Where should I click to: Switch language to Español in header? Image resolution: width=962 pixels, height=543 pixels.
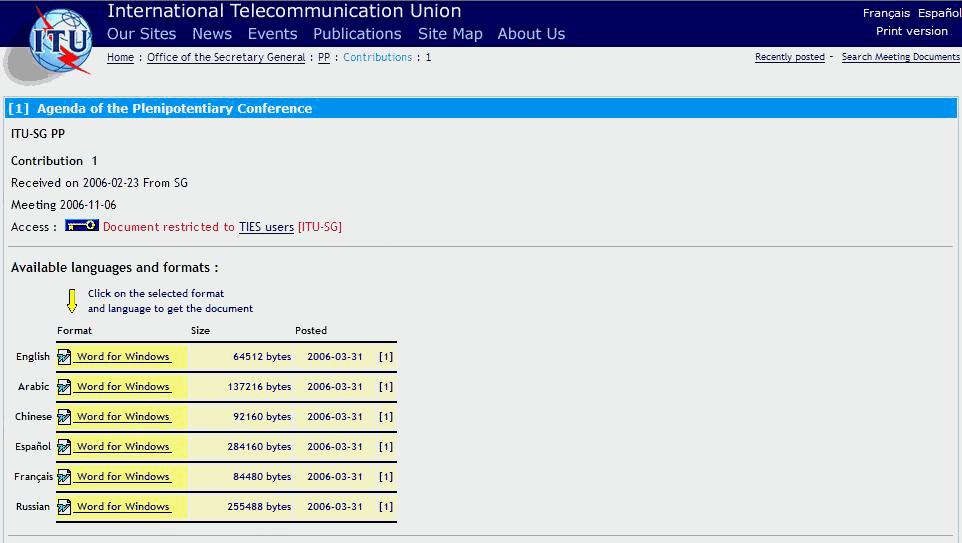(x=939, y=13)
